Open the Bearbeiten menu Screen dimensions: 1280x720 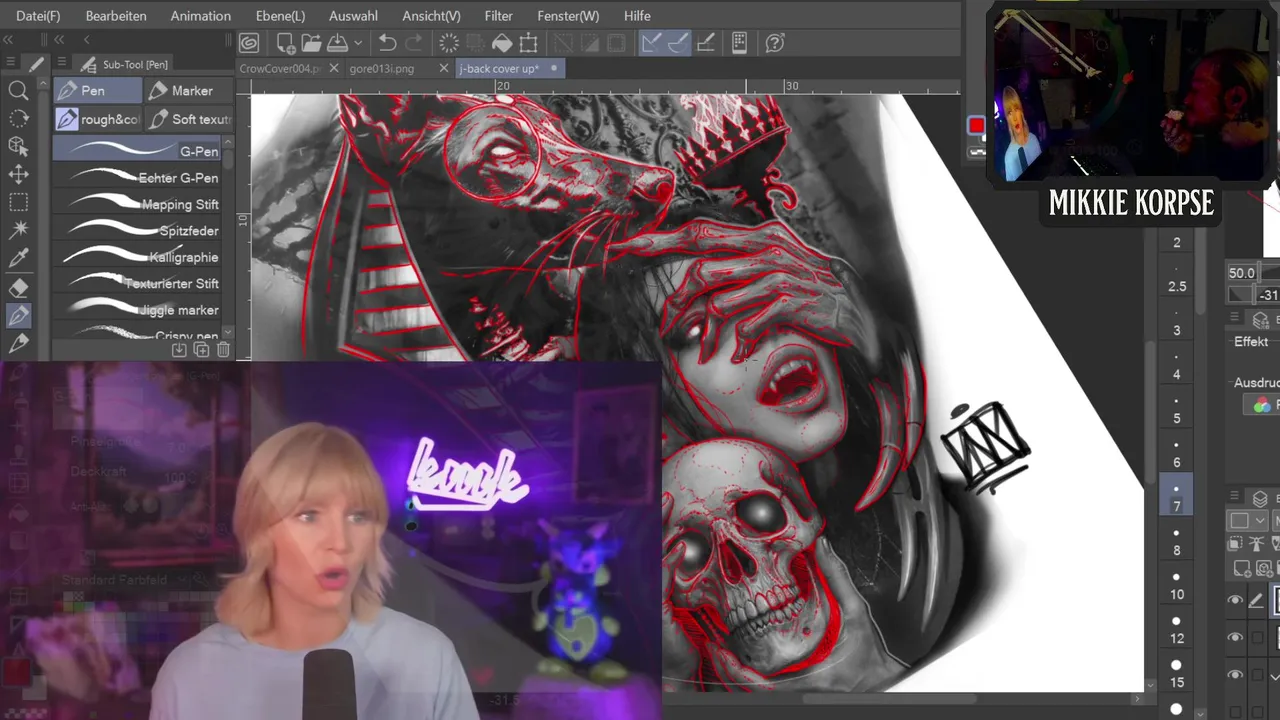coord(116,16)
